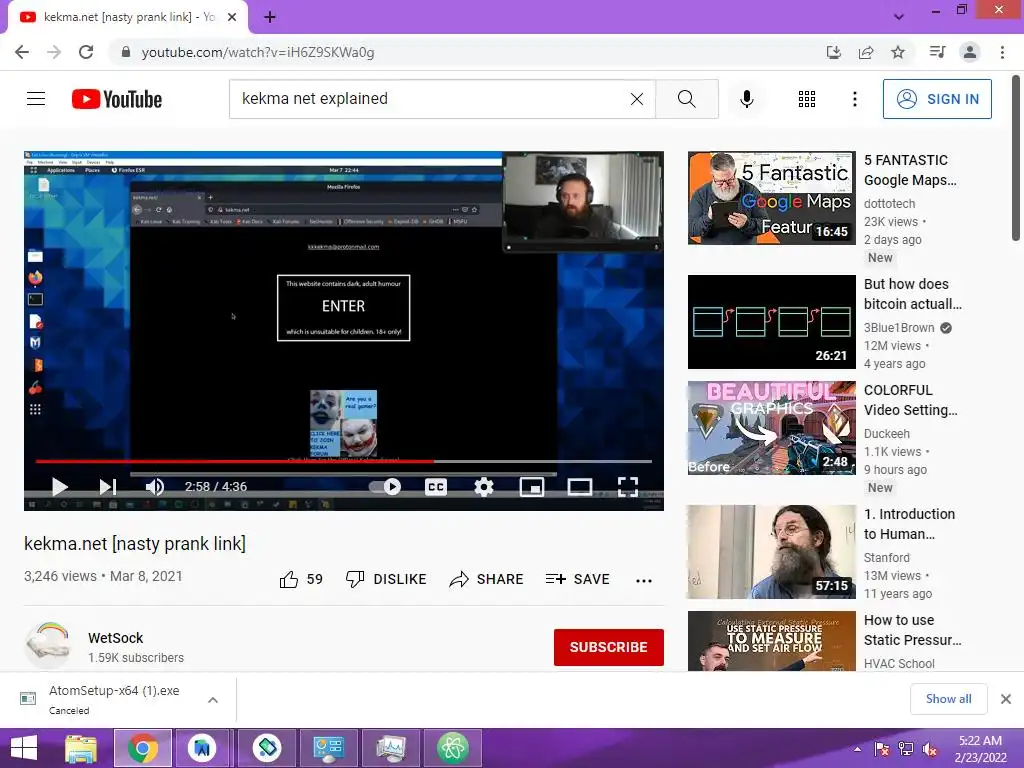Open tab search chevron
The width and height of the screenshot is (1024, 768).
click(899, 17)
